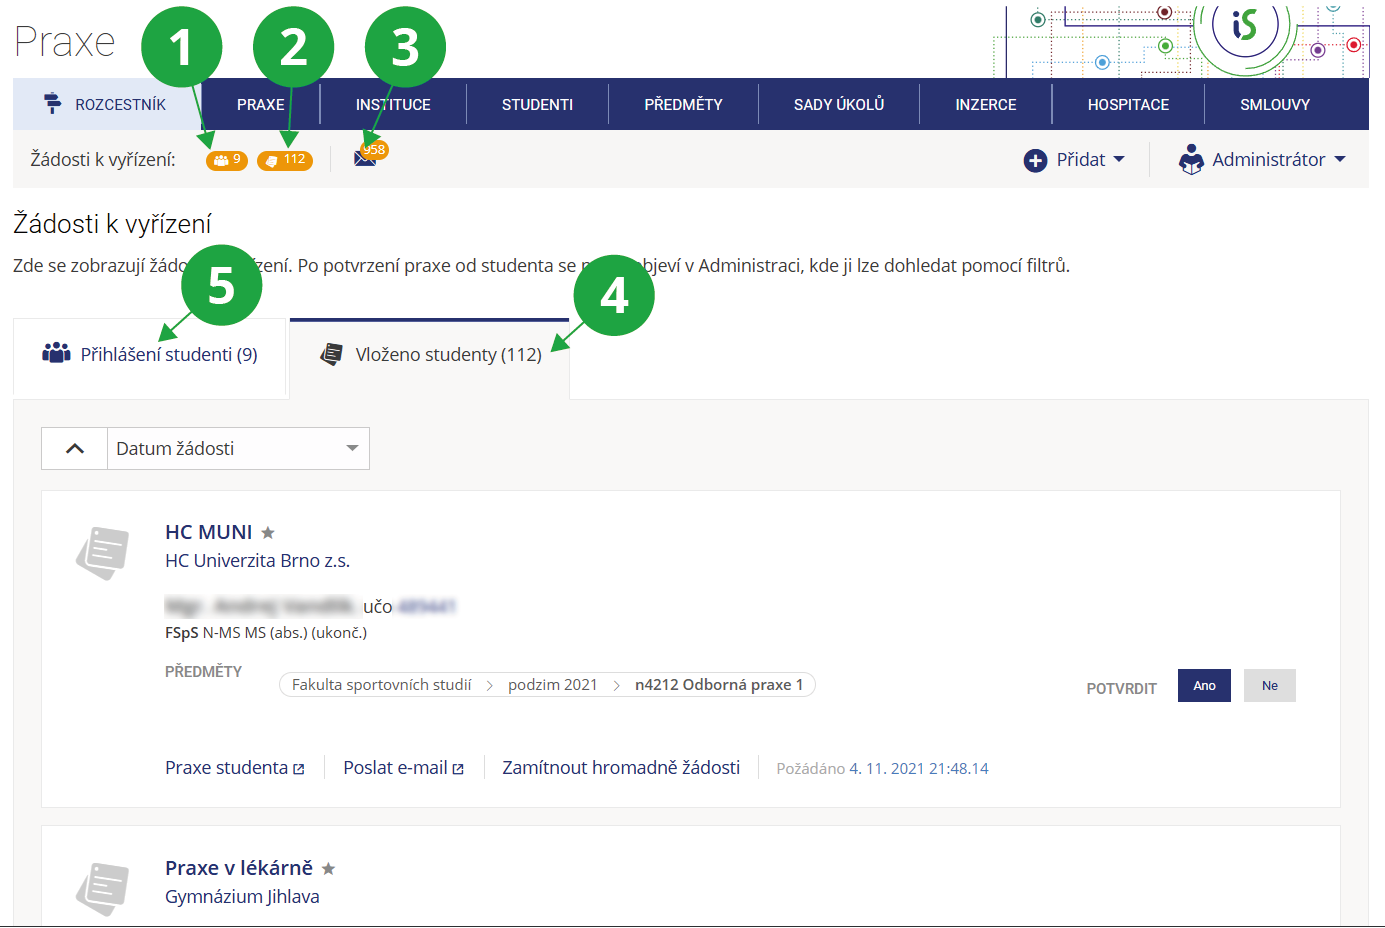Screen dimensions: 1385x928
Task: Reject the request with the Ne button
Action: coord(1269,686)
